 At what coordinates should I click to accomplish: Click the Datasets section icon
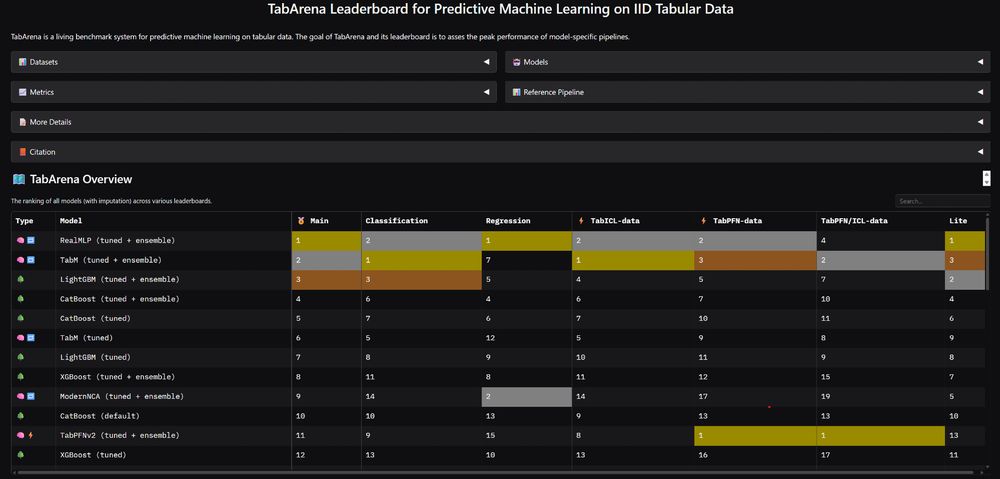[22, 62]
